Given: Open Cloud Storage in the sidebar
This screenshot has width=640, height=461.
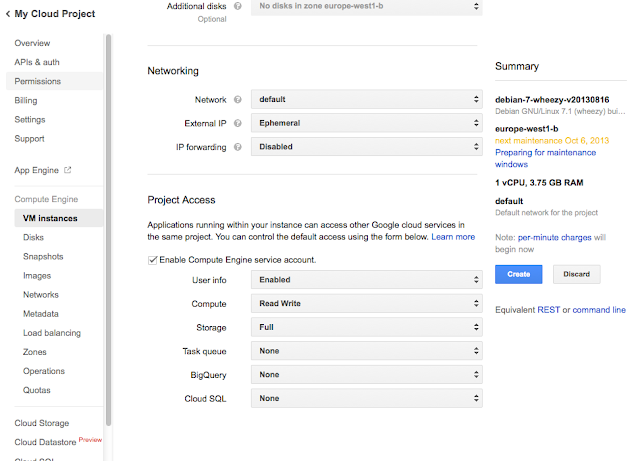Looking at the screenshot, I should pos(42,423).
